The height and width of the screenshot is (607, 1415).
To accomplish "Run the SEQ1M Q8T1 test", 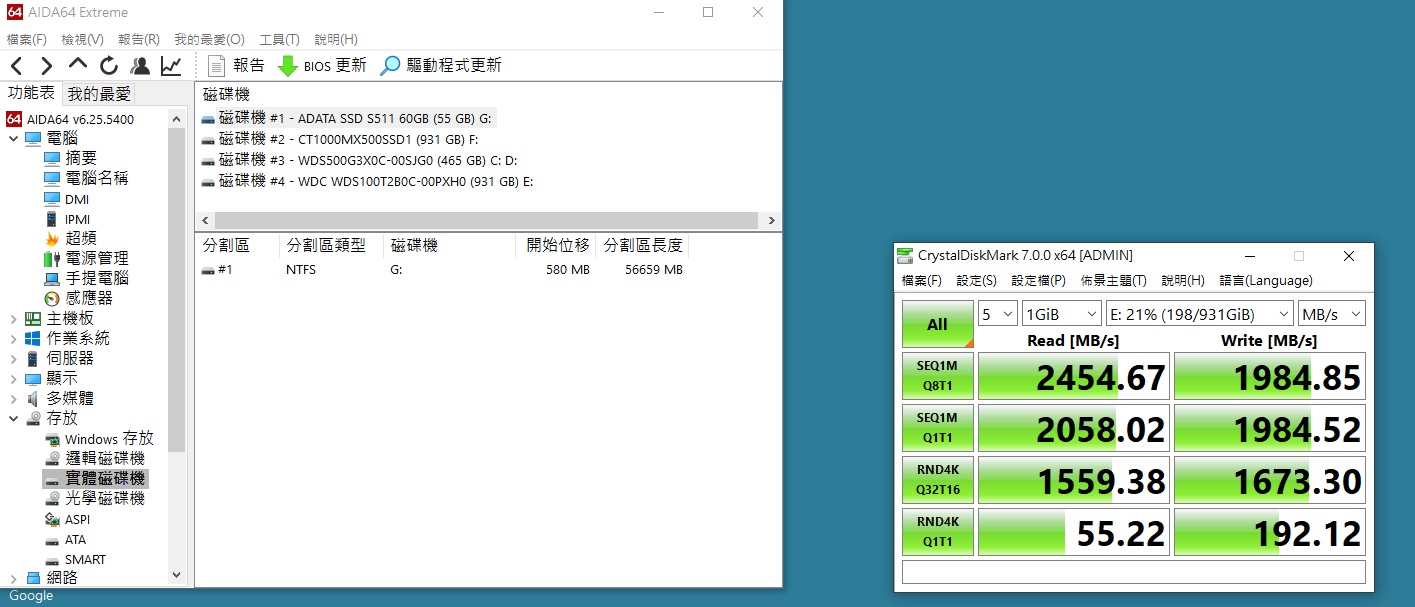I will coord(937,376).
